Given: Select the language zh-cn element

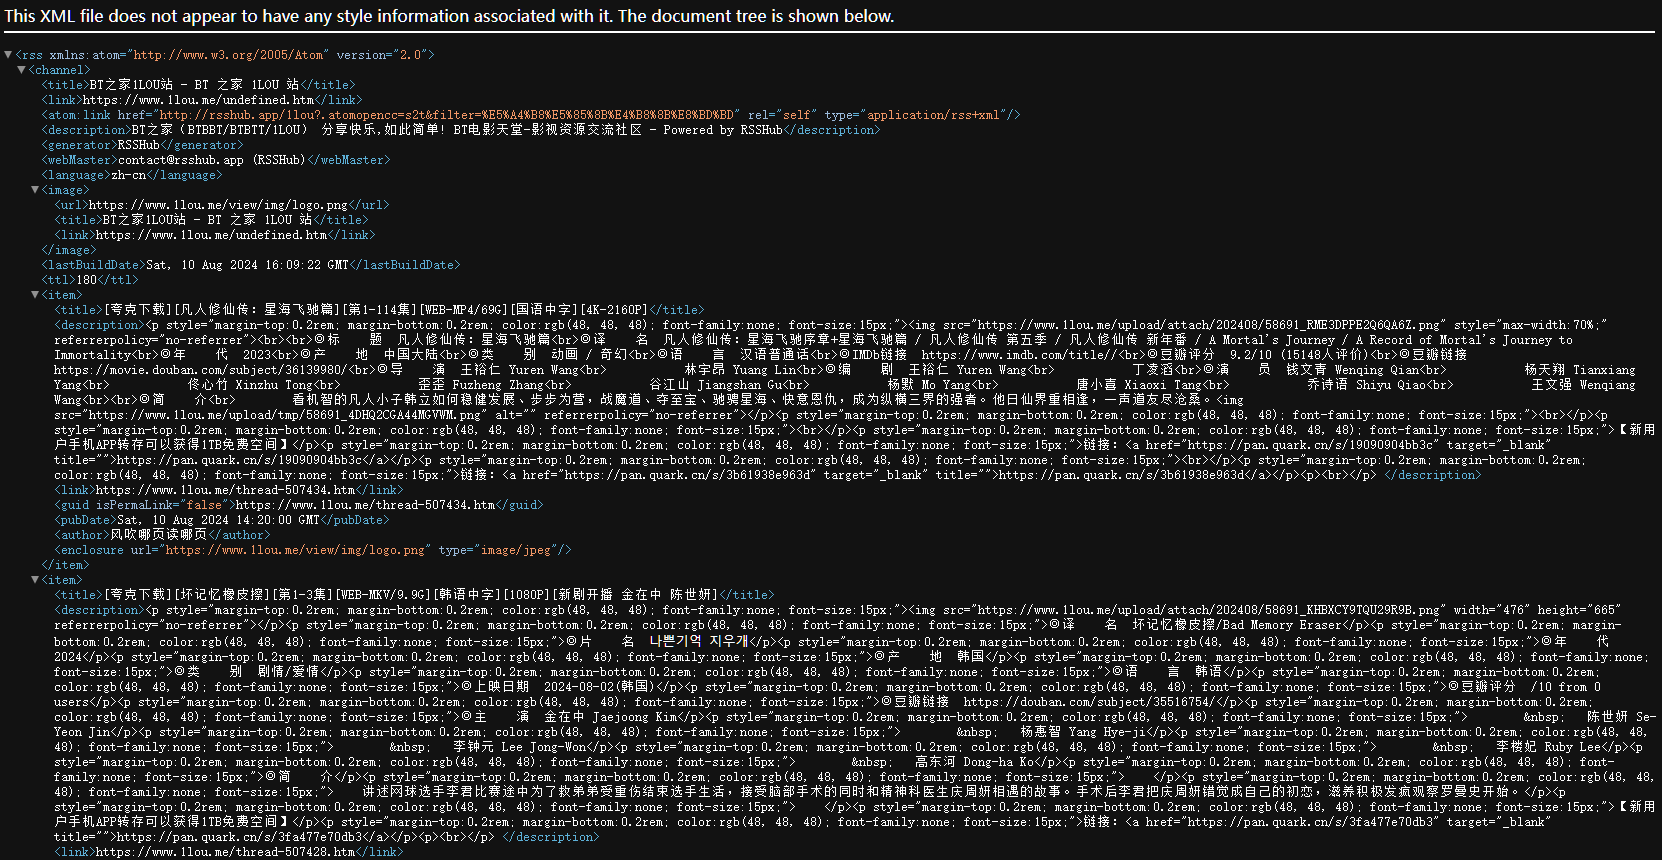Looking at the screenshot, I should (x=132, y=175).
